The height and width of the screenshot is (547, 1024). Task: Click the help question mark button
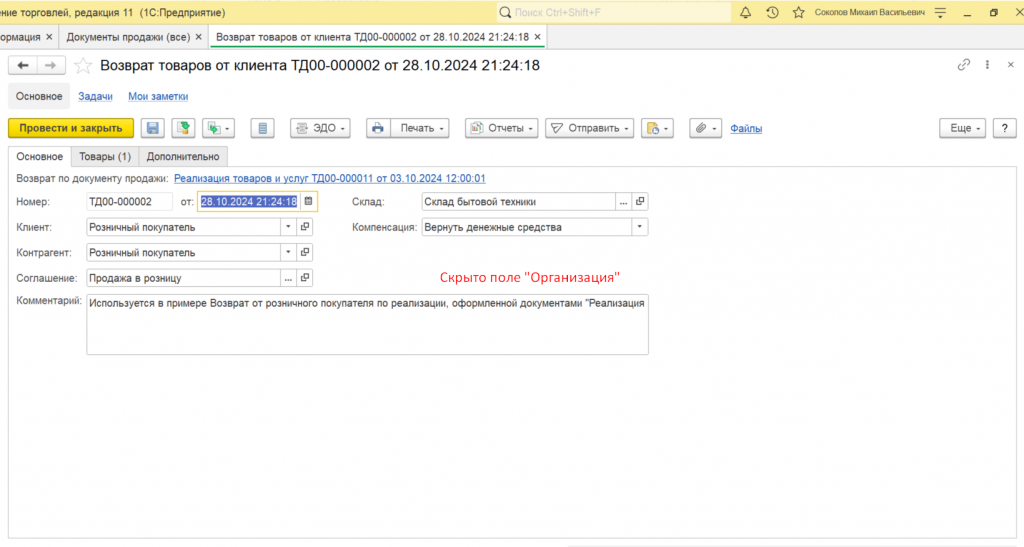(x=1004, y=128)
